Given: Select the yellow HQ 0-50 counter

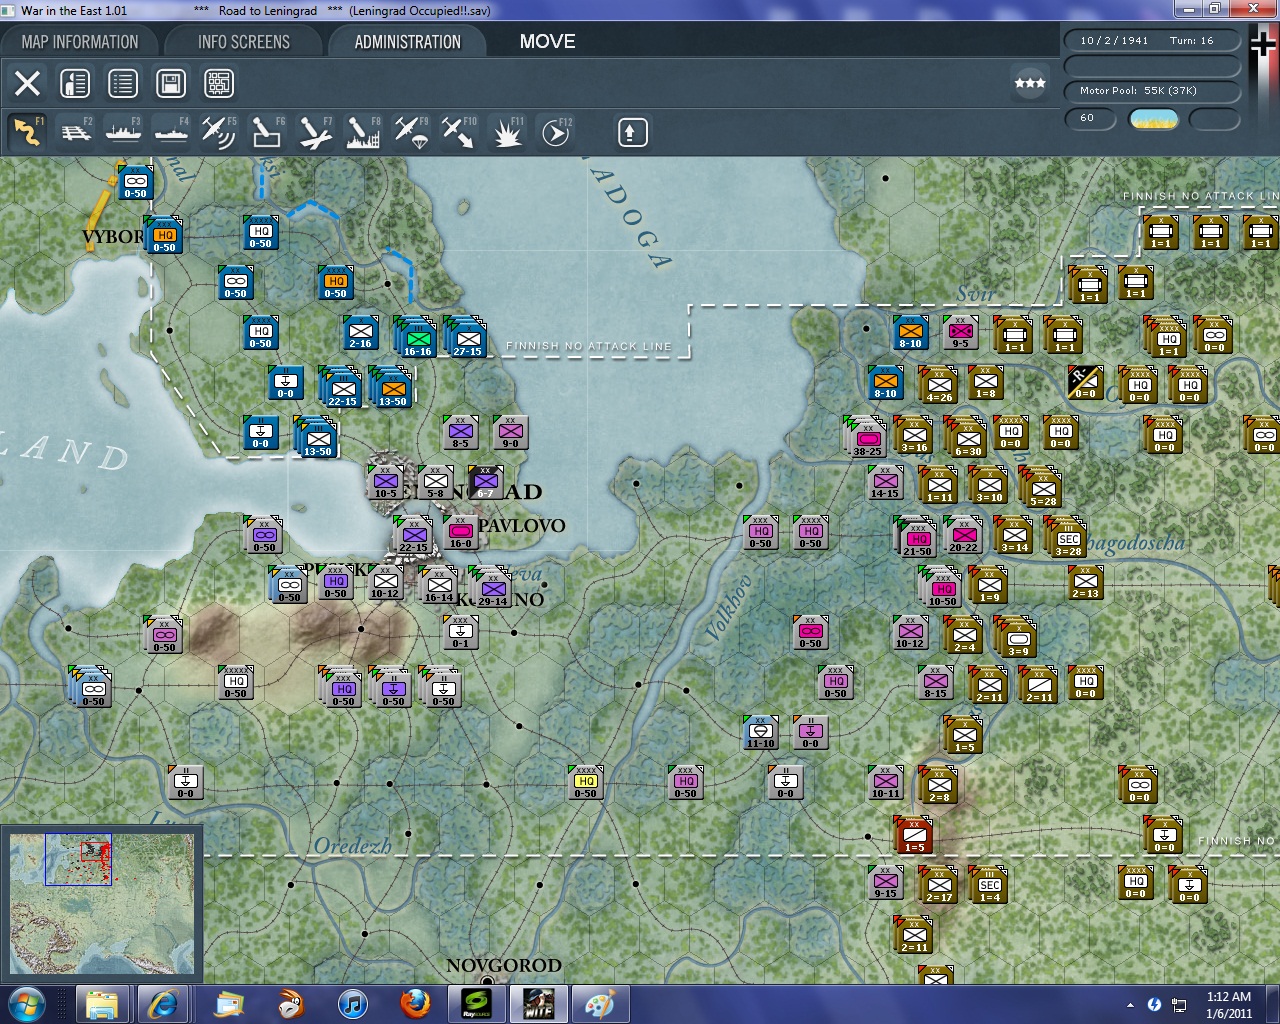Looking at the screenshot, I should 585,783.
